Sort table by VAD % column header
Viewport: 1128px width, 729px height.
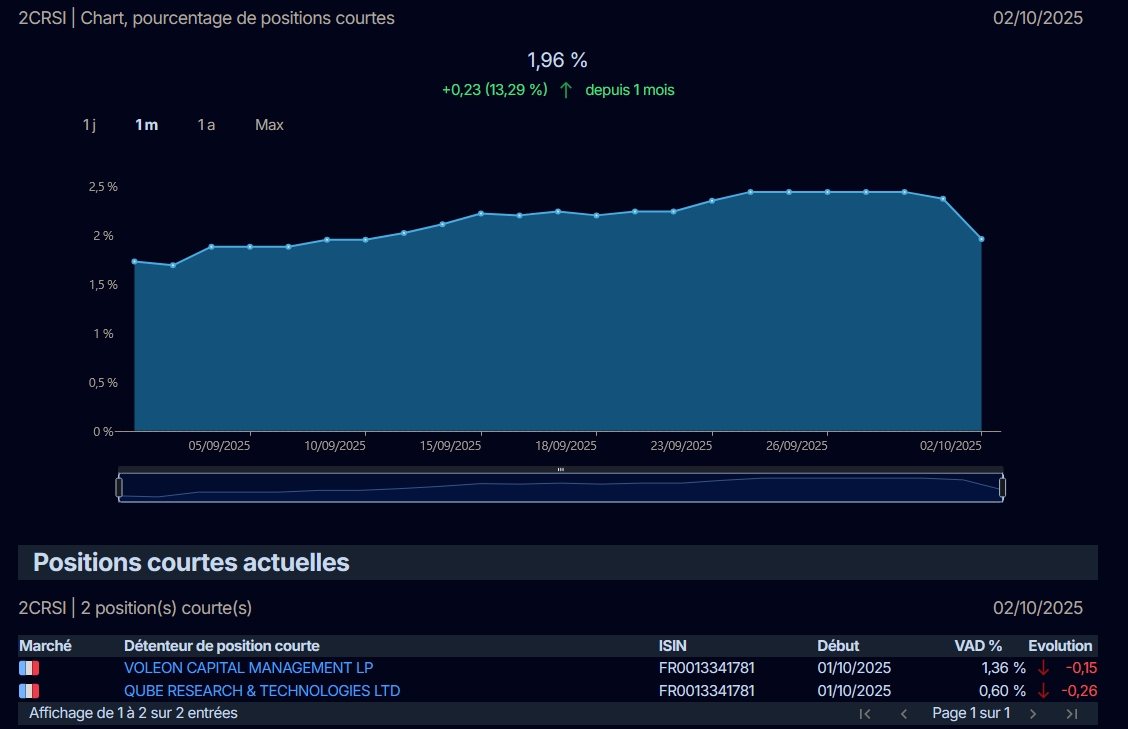click(x=978, y=646)
